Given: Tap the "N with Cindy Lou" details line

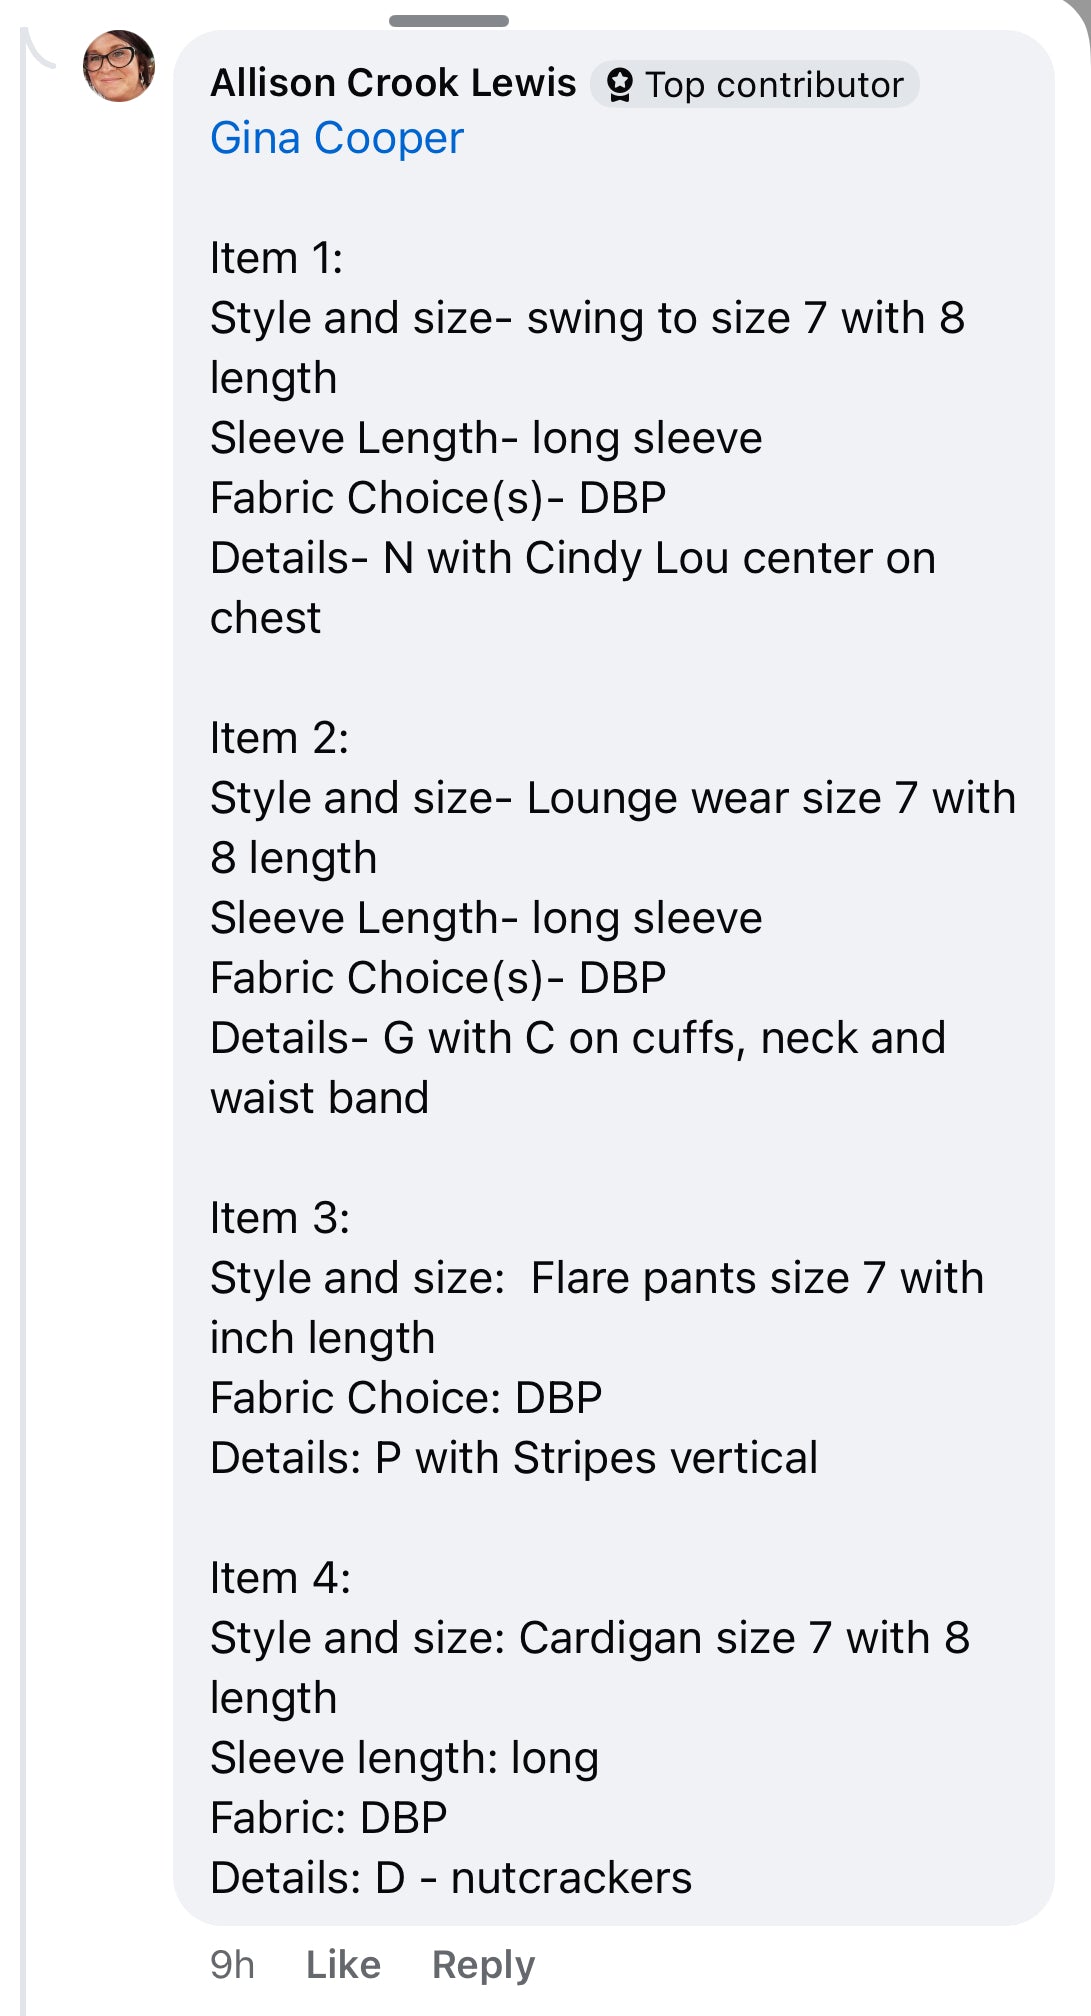Looking at the screenshot, I should [573, 558].
